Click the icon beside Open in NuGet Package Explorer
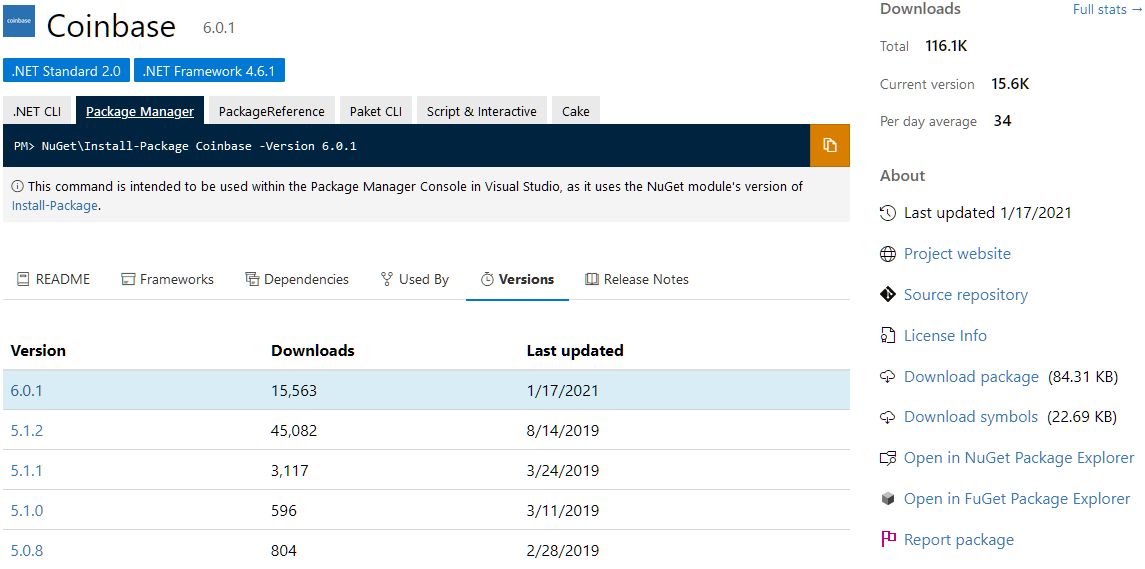This screenshot has height=569, width=1145. tap(888, 458)
